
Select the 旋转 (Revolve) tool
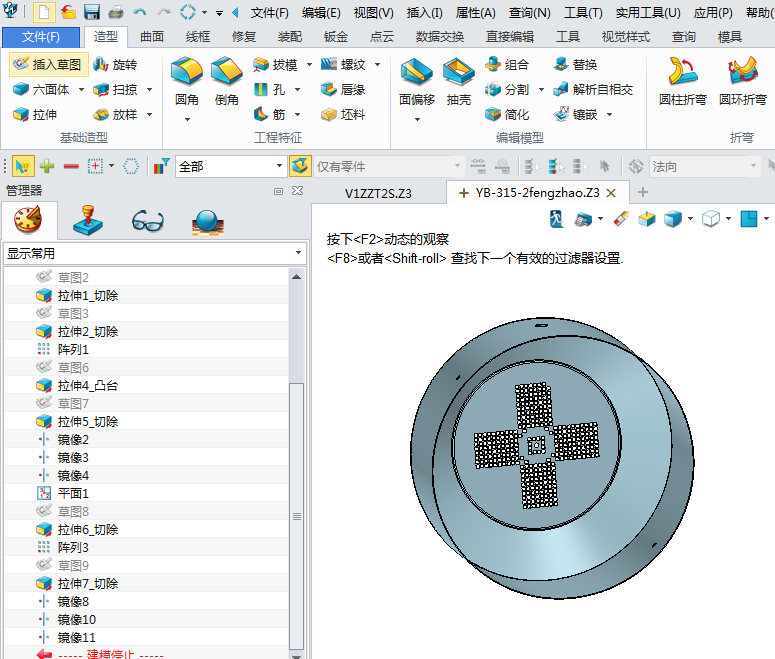[x=114, y=64]
